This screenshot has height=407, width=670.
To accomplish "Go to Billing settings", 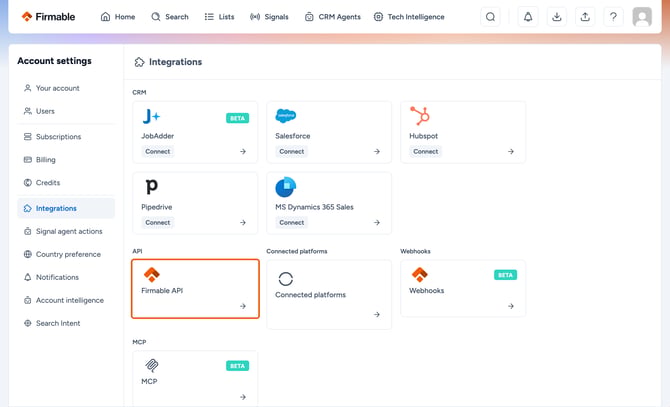I will pyautogui.click(x=66, y=160).
